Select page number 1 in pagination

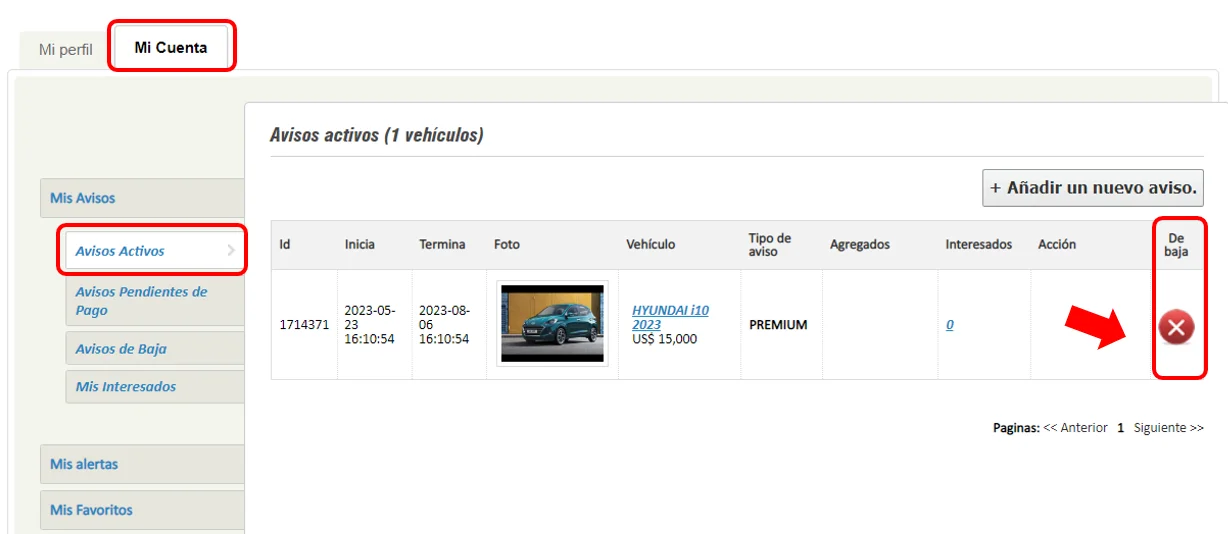tap(1120, 428)
